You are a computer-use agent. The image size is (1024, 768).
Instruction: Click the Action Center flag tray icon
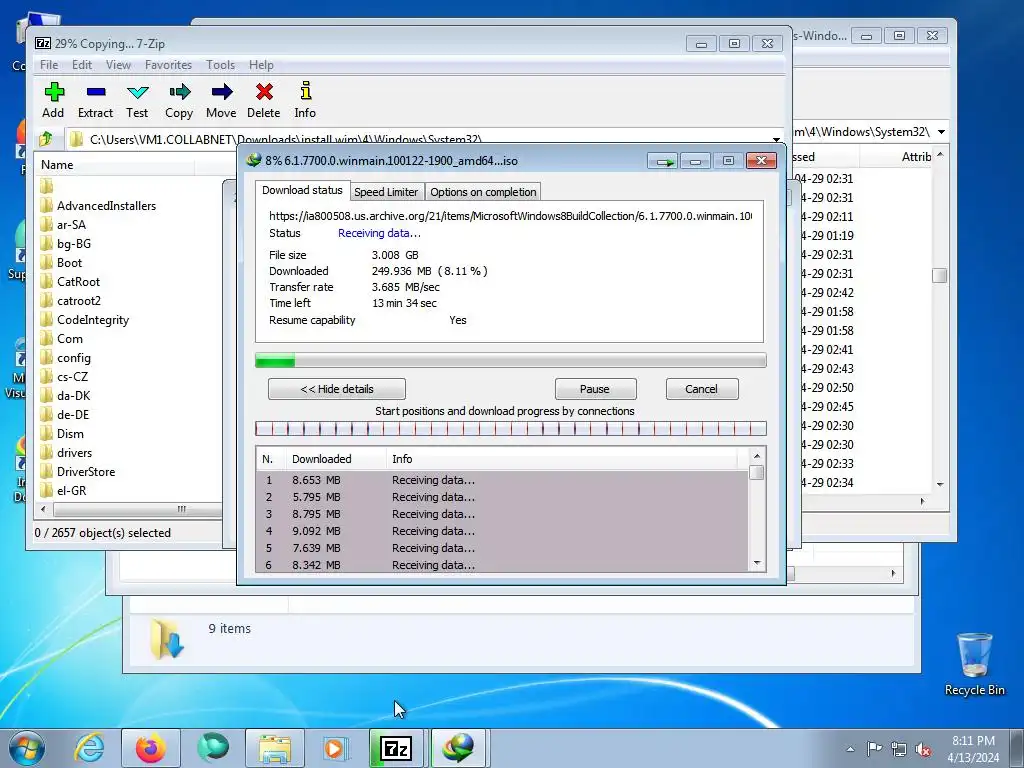coord(874,749)
